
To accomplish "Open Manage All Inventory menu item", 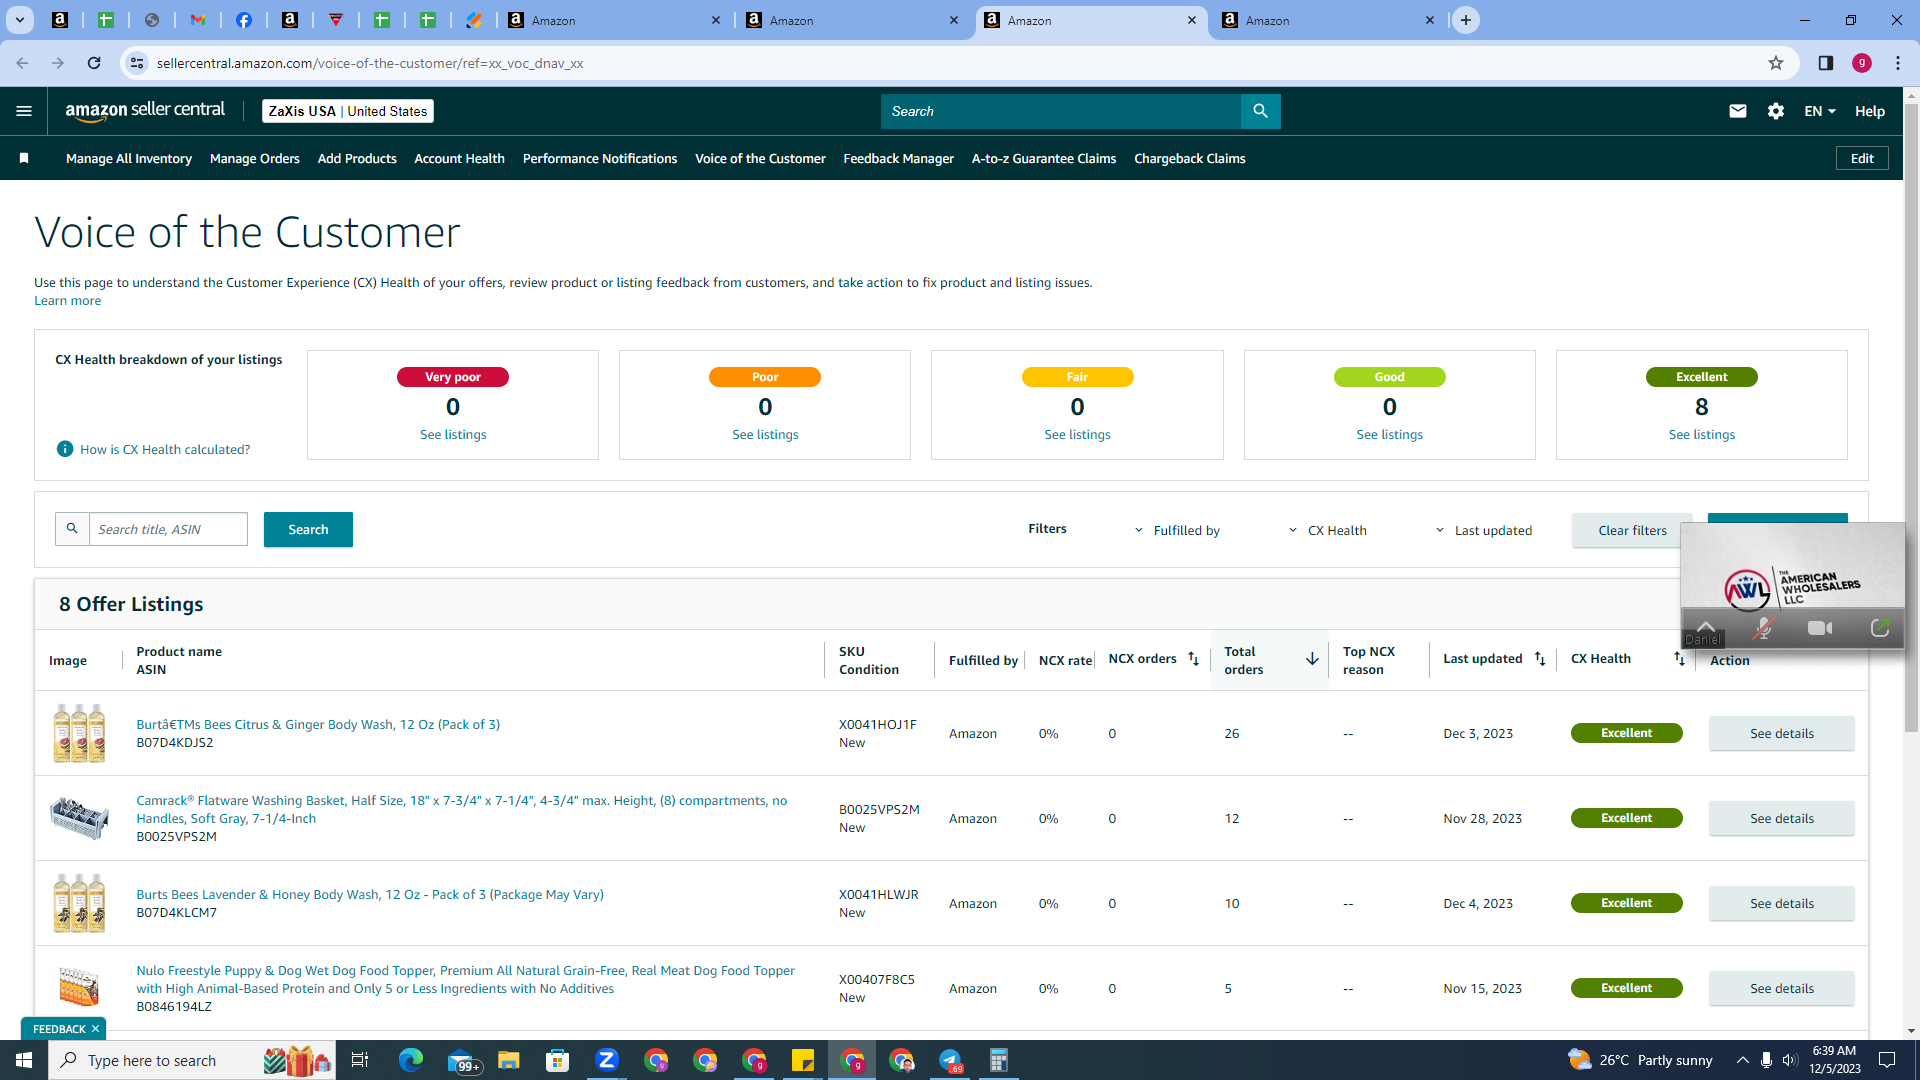I will pyautogui.click(x=129, y=158).
